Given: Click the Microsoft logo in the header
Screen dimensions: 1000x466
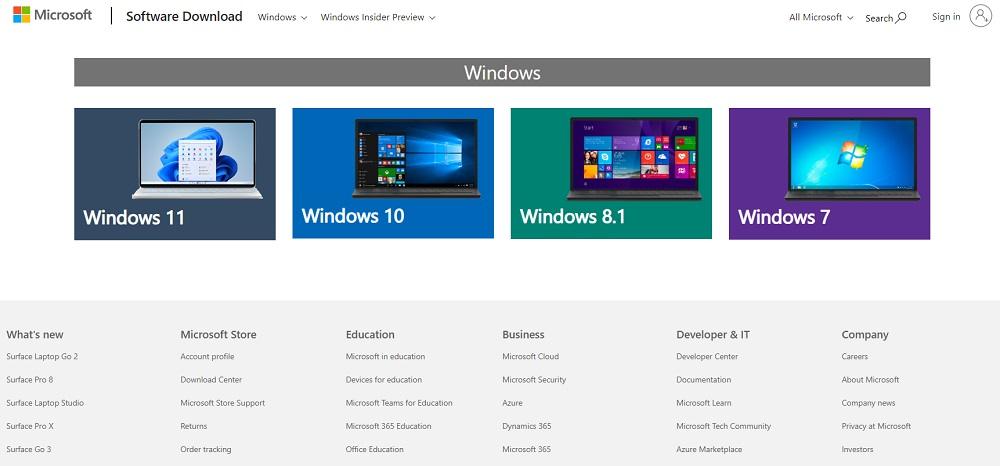Looking at the screenshot, I should coord(52,16).
